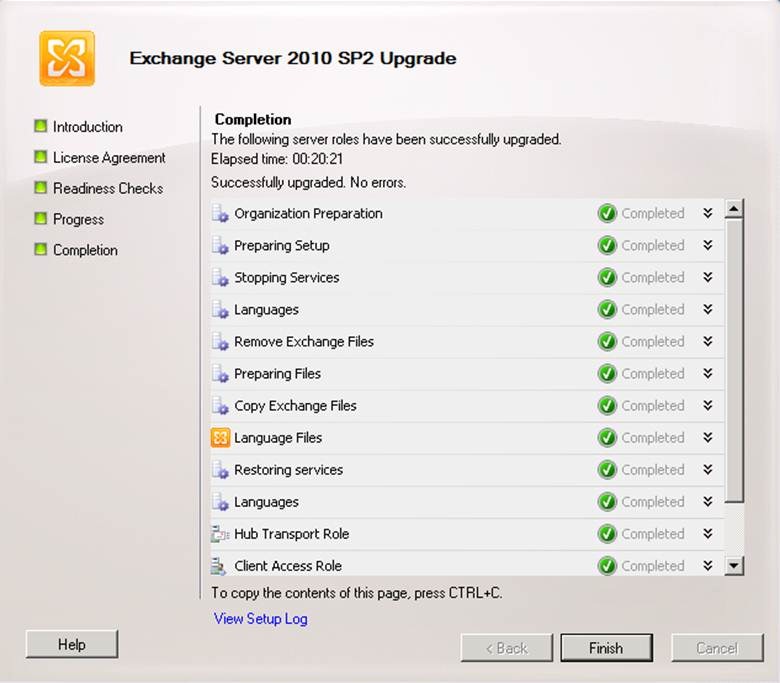Click the Restoring services task icon
Viewport: 780px width, 683px height.
220,470
